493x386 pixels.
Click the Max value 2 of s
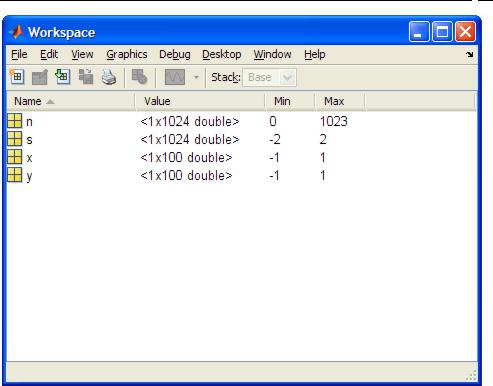(323, 140)
